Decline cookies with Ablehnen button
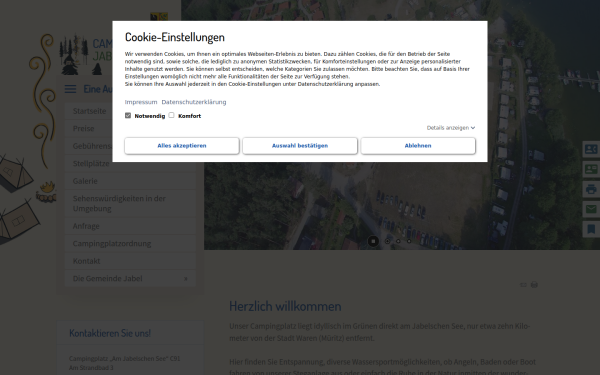 point(418,146)
